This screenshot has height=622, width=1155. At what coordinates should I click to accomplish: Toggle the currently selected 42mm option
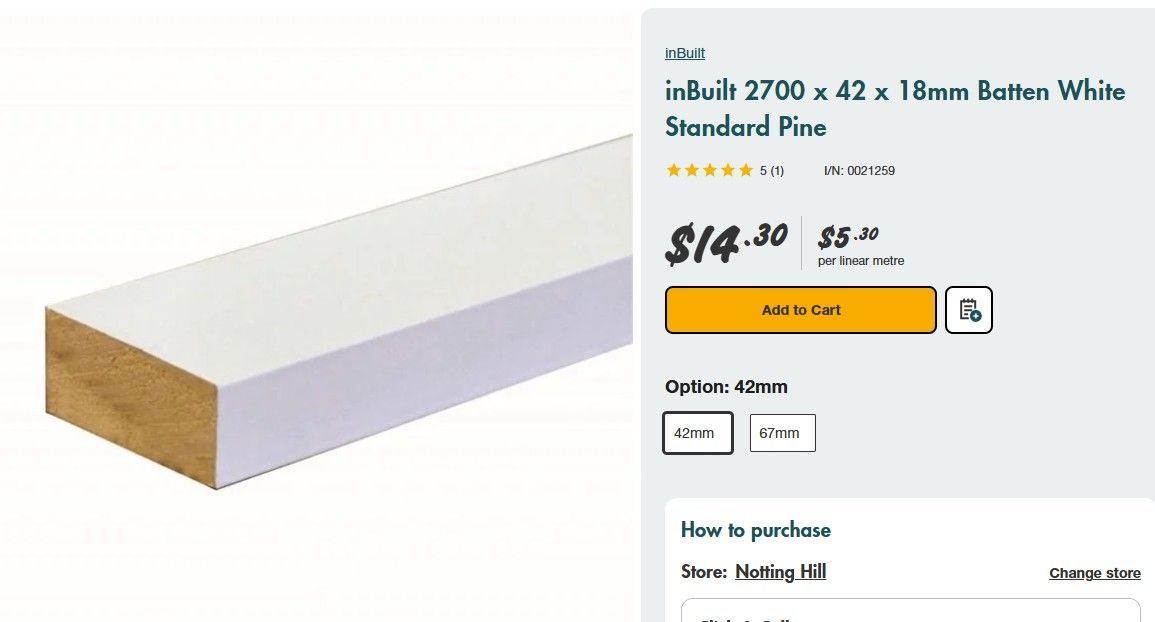(x=697, y=432)
